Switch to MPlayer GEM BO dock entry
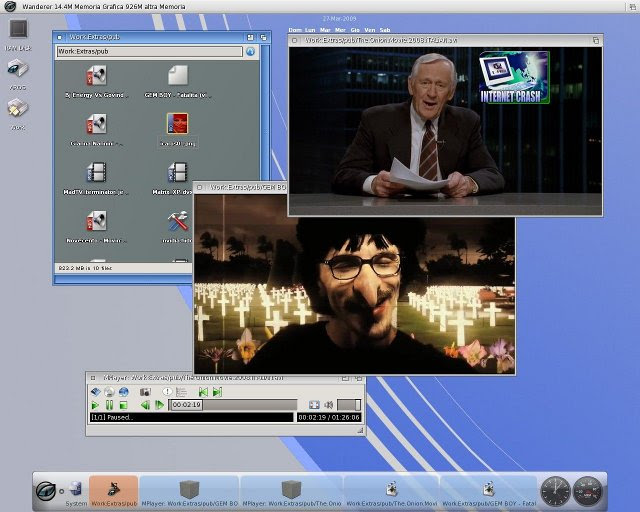Viewport: 640px width, 512px height. coord(189,492)
